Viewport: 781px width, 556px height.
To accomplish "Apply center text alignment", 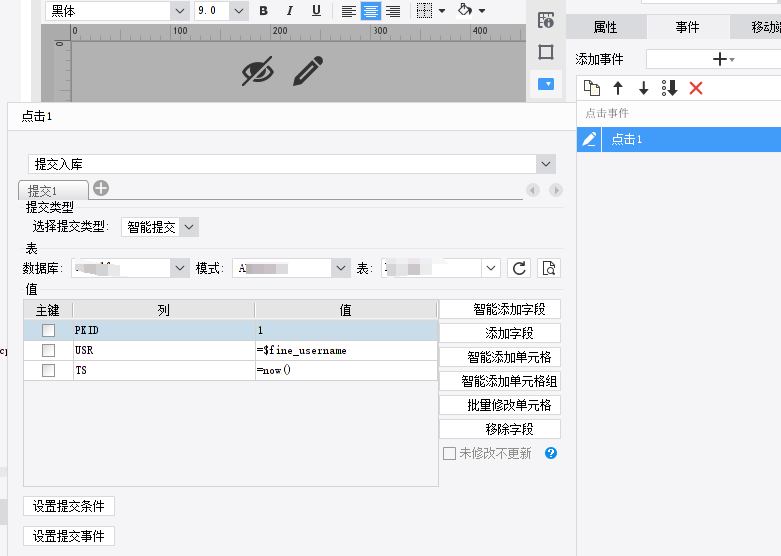I will tap(371, 11).
